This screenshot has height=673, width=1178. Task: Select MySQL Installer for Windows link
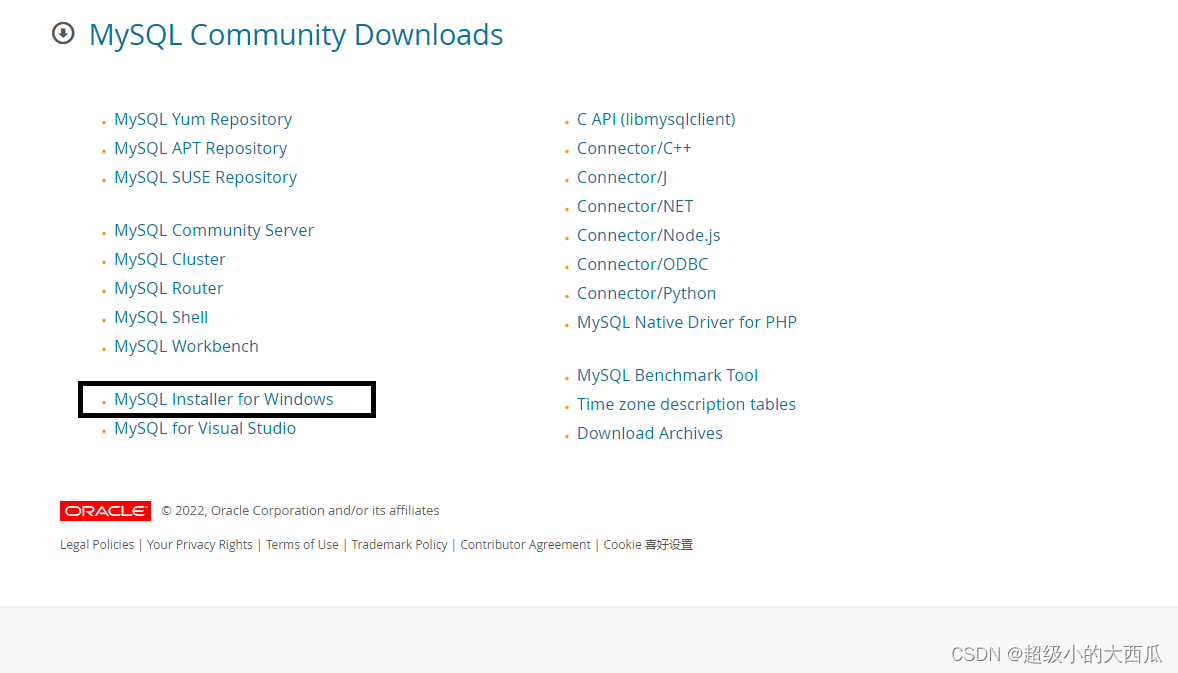[224, 400]
